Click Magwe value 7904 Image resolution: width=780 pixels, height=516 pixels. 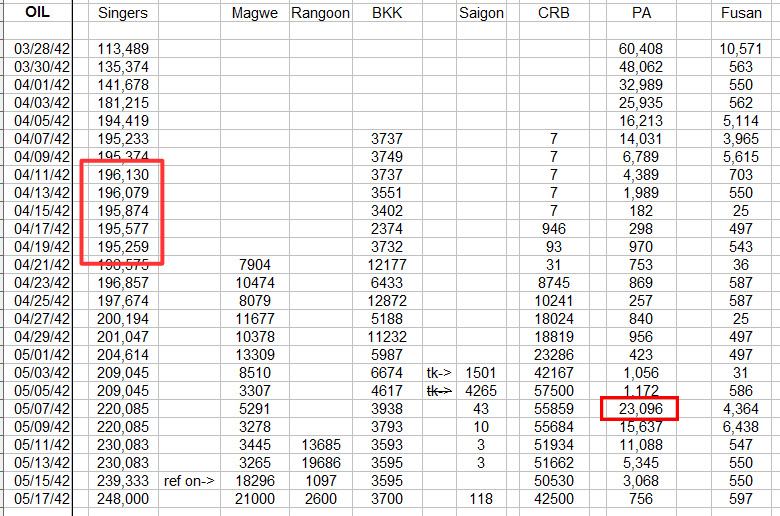[x=255, y=265]
